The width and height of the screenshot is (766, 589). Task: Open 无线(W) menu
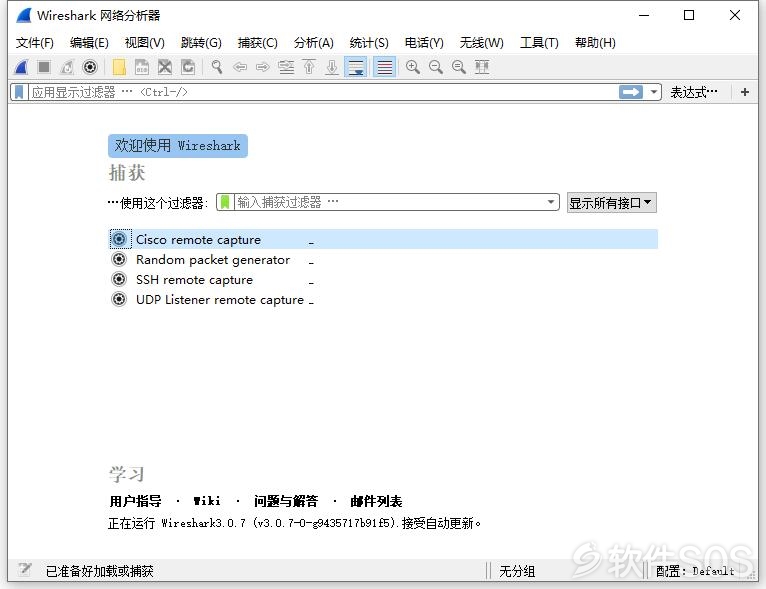point(481,43)
